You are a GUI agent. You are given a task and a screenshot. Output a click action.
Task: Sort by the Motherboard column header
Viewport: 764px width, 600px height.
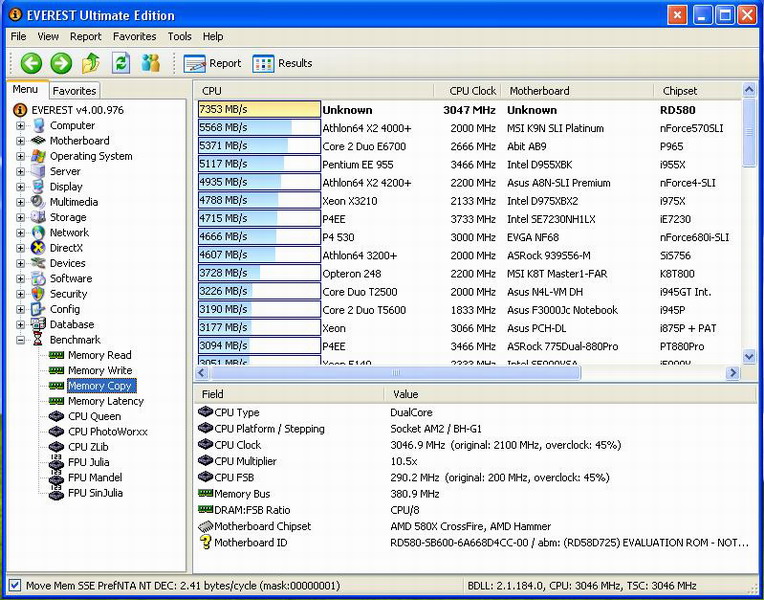coord(577,91)
